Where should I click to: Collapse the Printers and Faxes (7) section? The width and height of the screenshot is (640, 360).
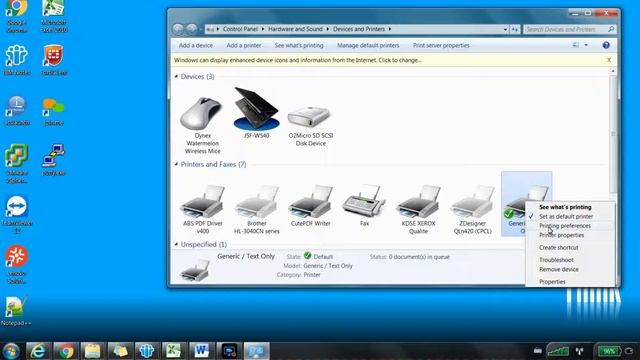pyautogui.click(x=176, y=164)
